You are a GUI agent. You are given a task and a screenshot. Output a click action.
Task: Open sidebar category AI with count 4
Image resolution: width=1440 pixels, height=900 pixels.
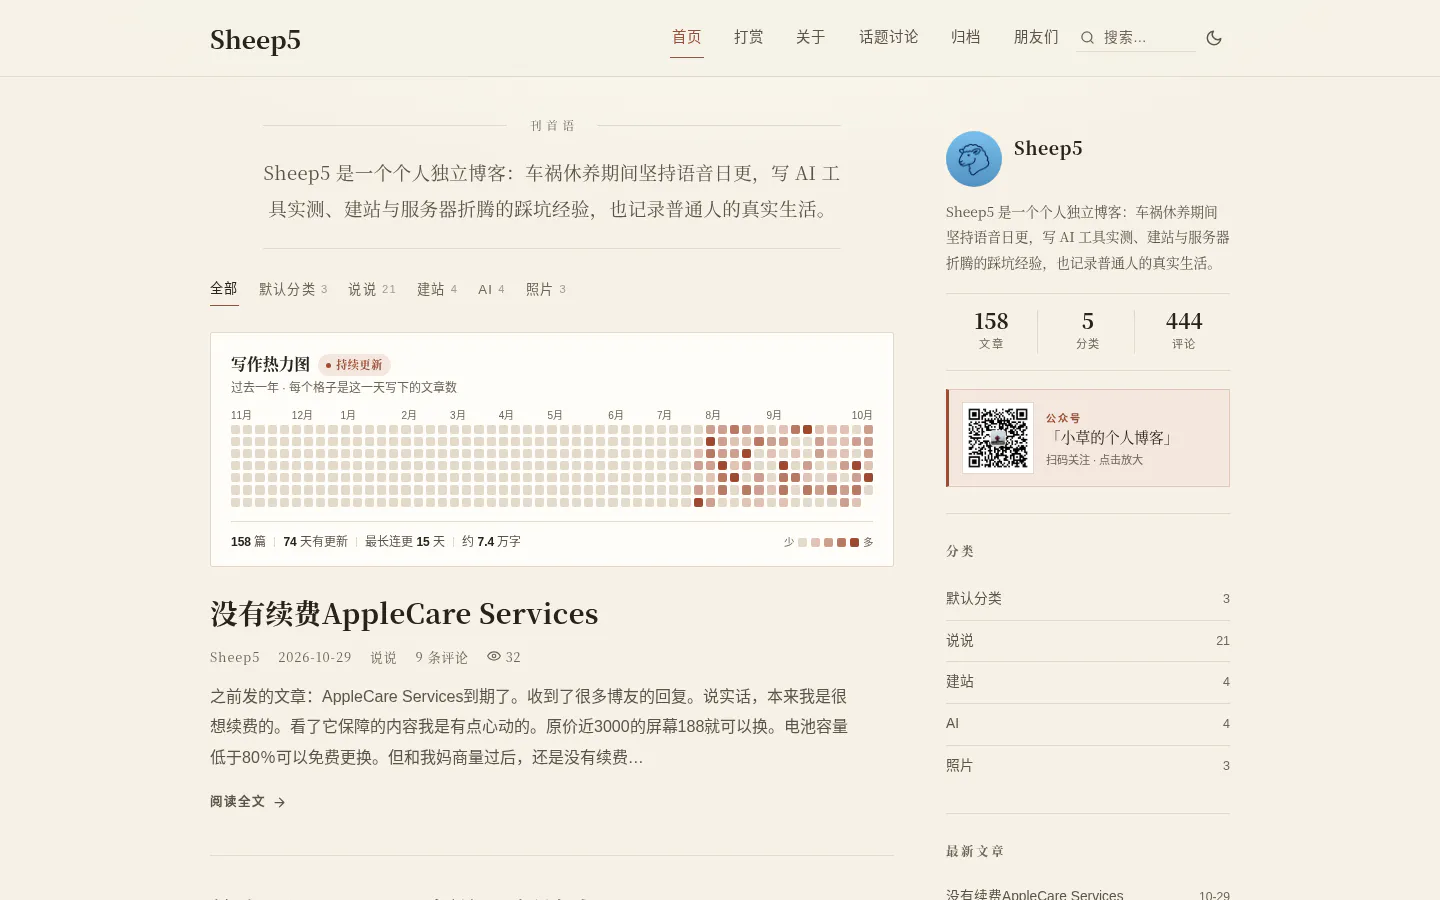(x=1088, y=724)
